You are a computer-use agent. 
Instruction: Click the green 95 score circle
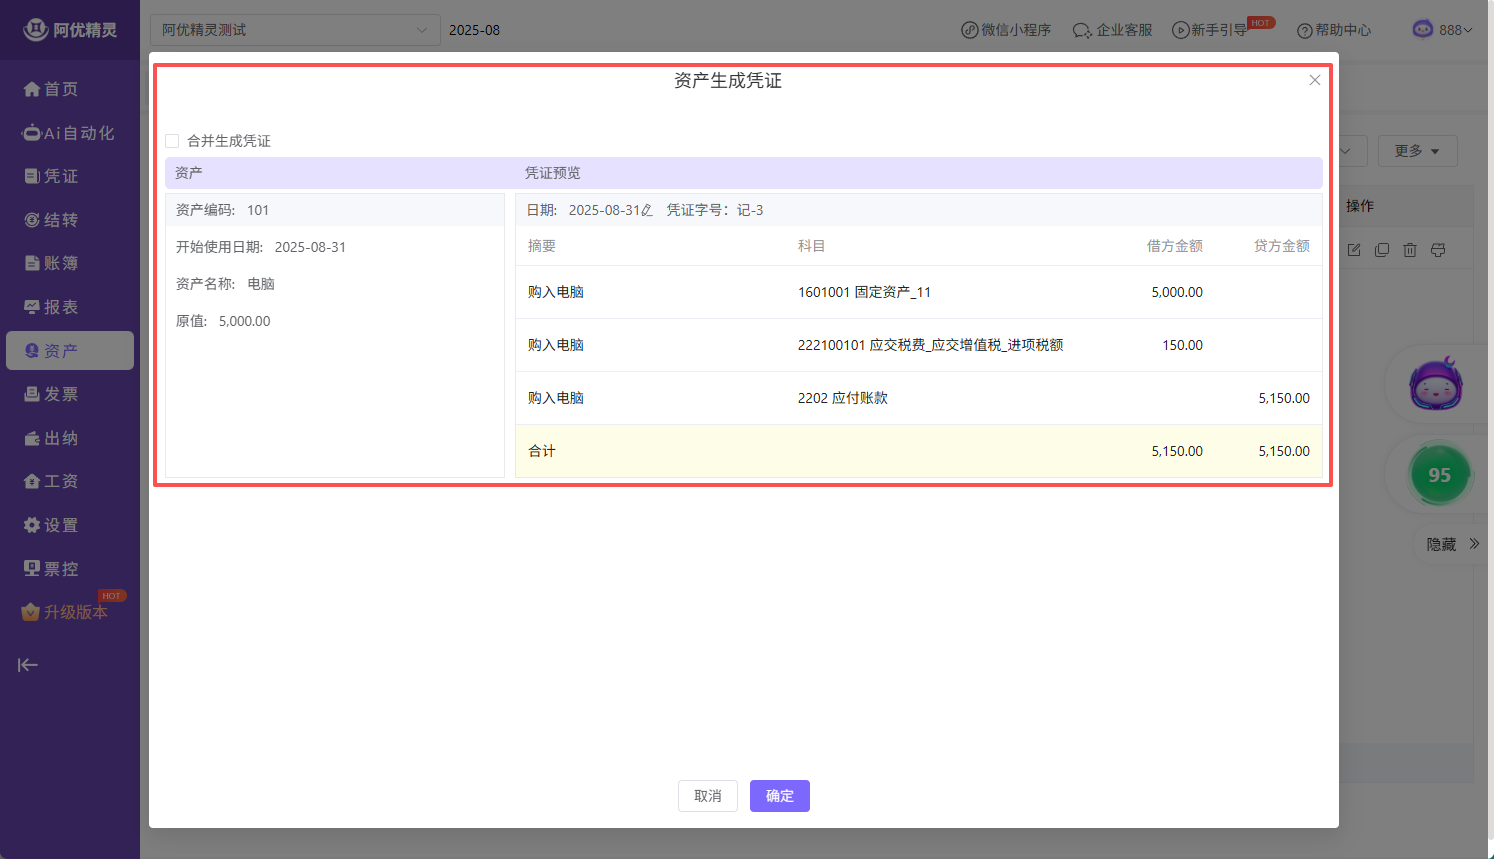pos(1439,476)
